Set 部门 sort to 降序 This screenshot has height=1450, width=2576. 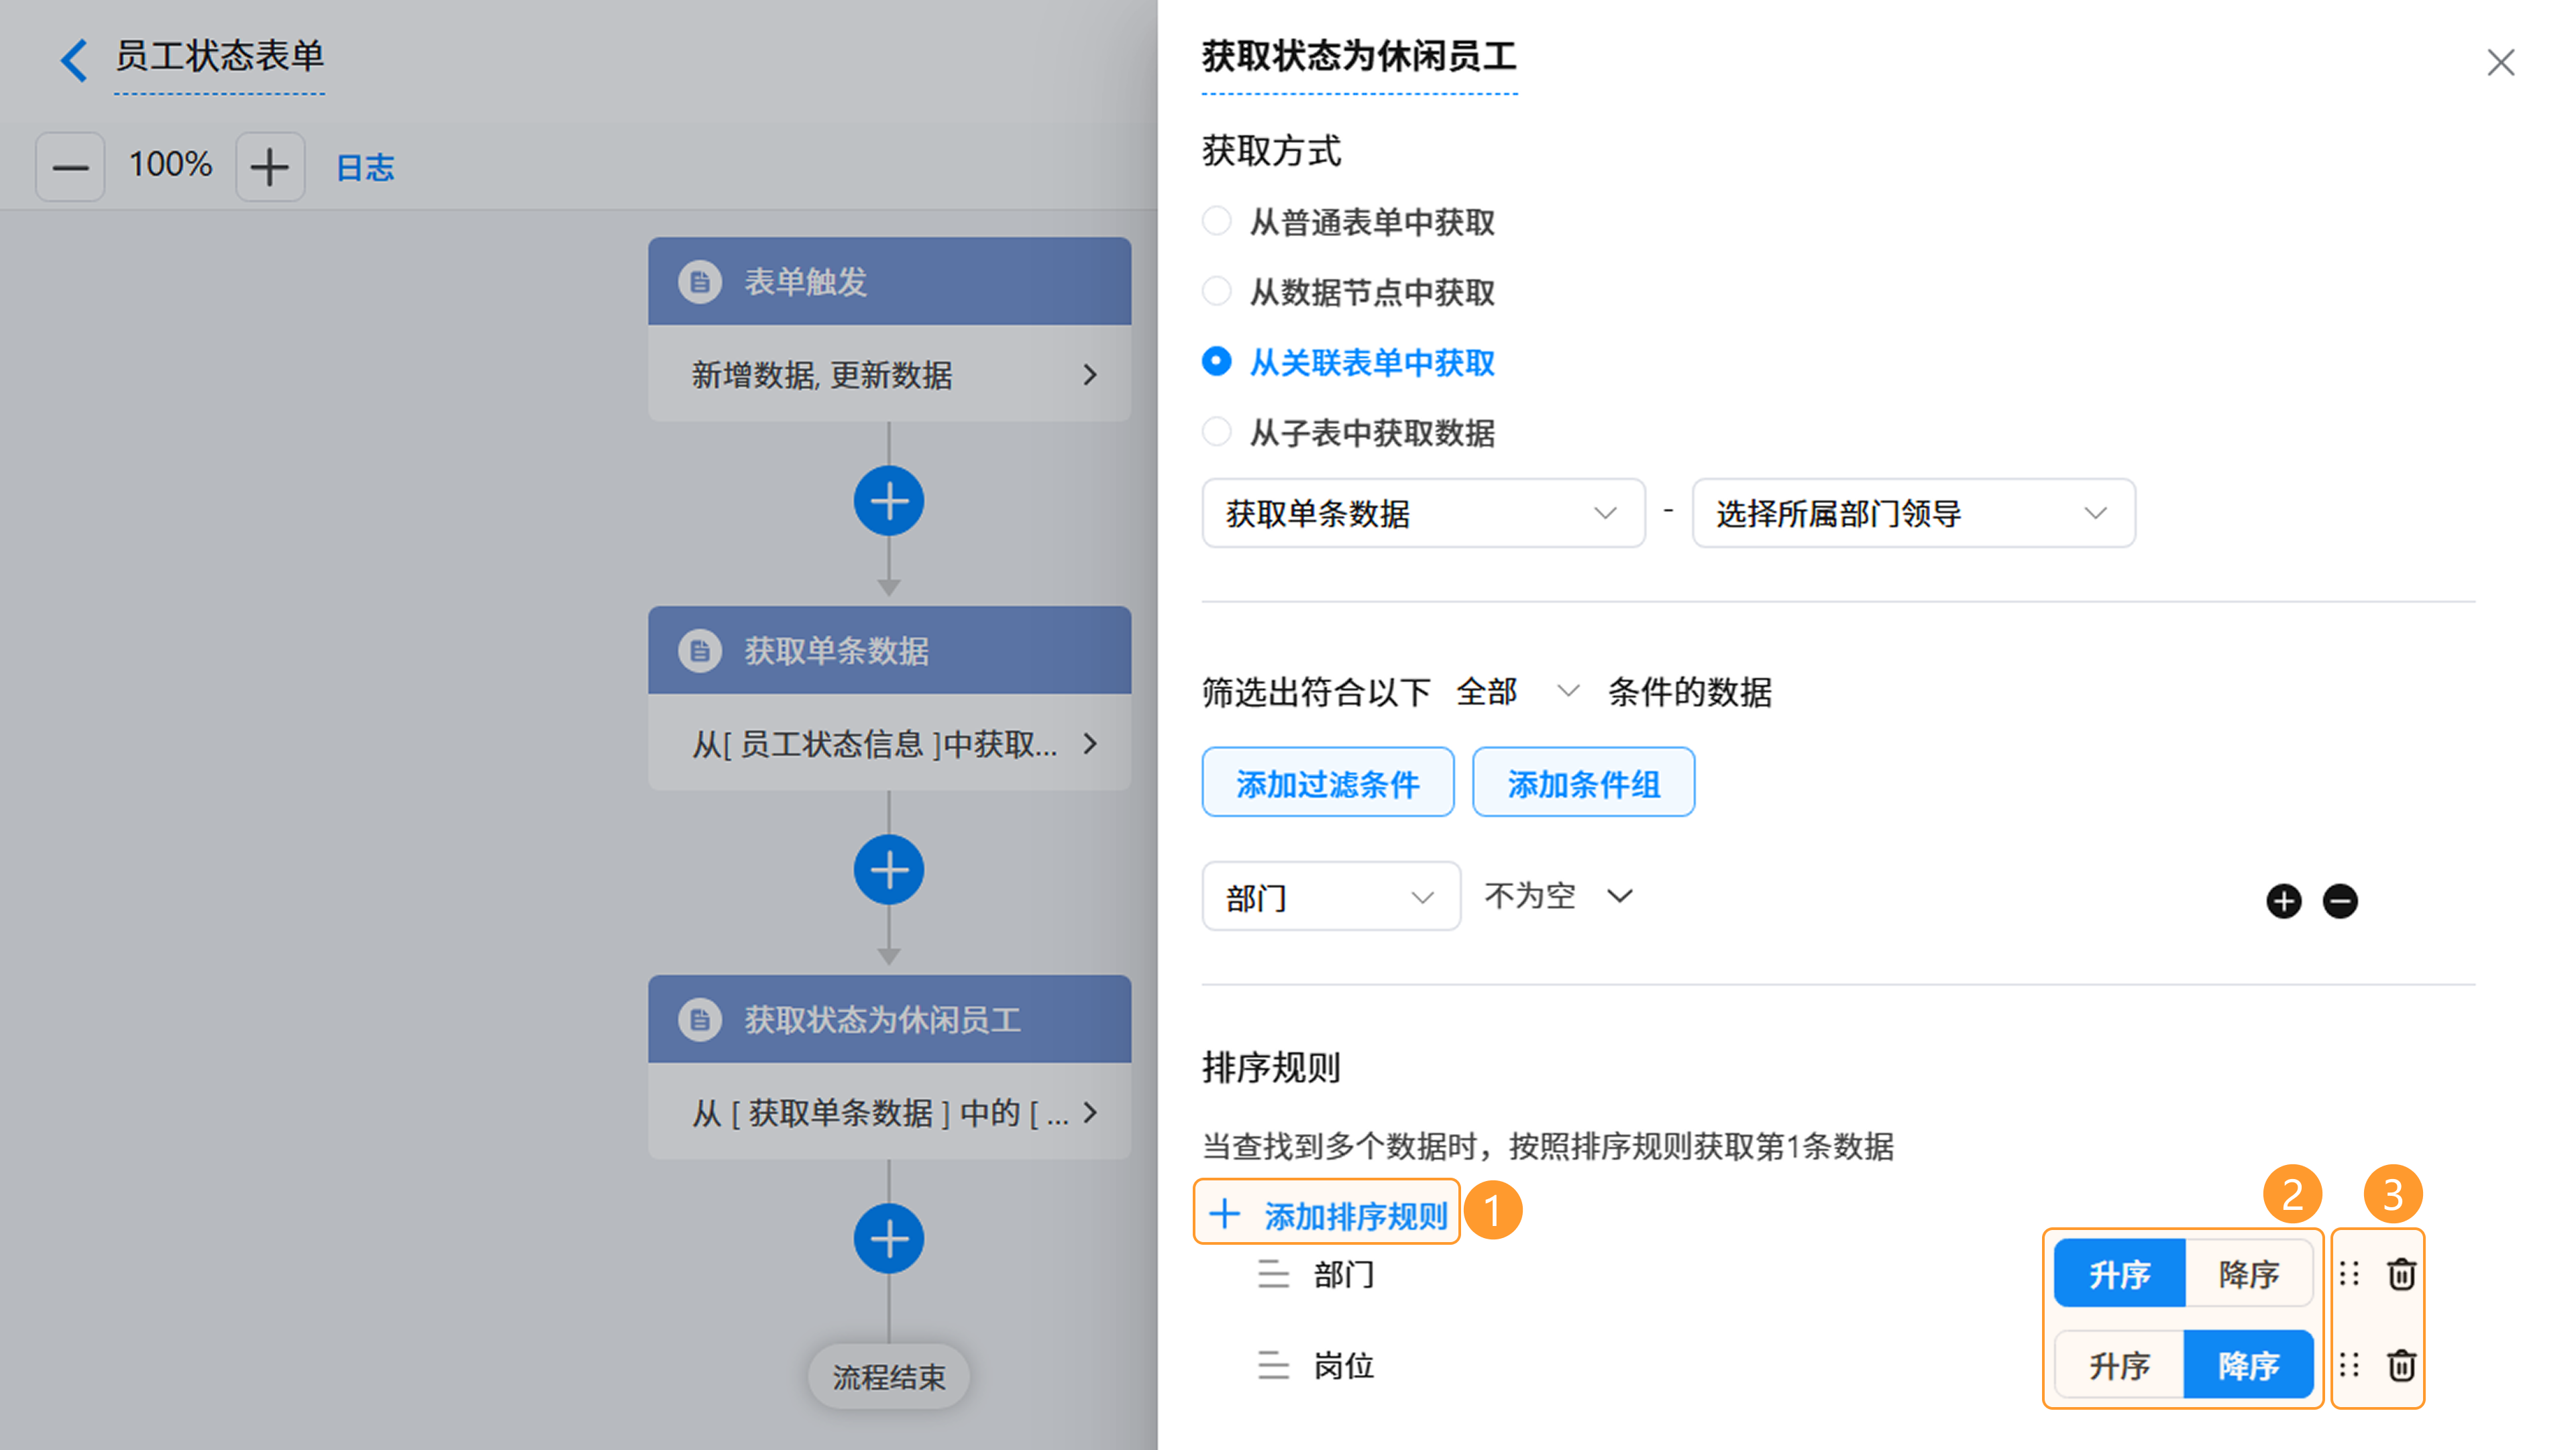[x=2249, y=1273]
